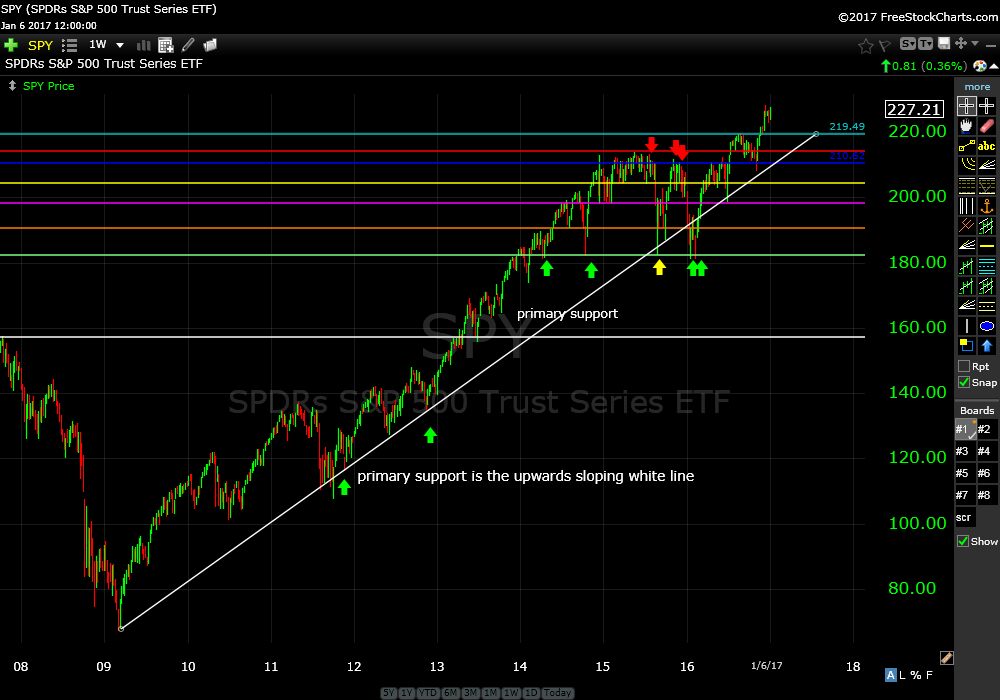Select the blue up arrow marker tool
The height and width of the screenshot is (700, 1000).
tap(987, 346)
